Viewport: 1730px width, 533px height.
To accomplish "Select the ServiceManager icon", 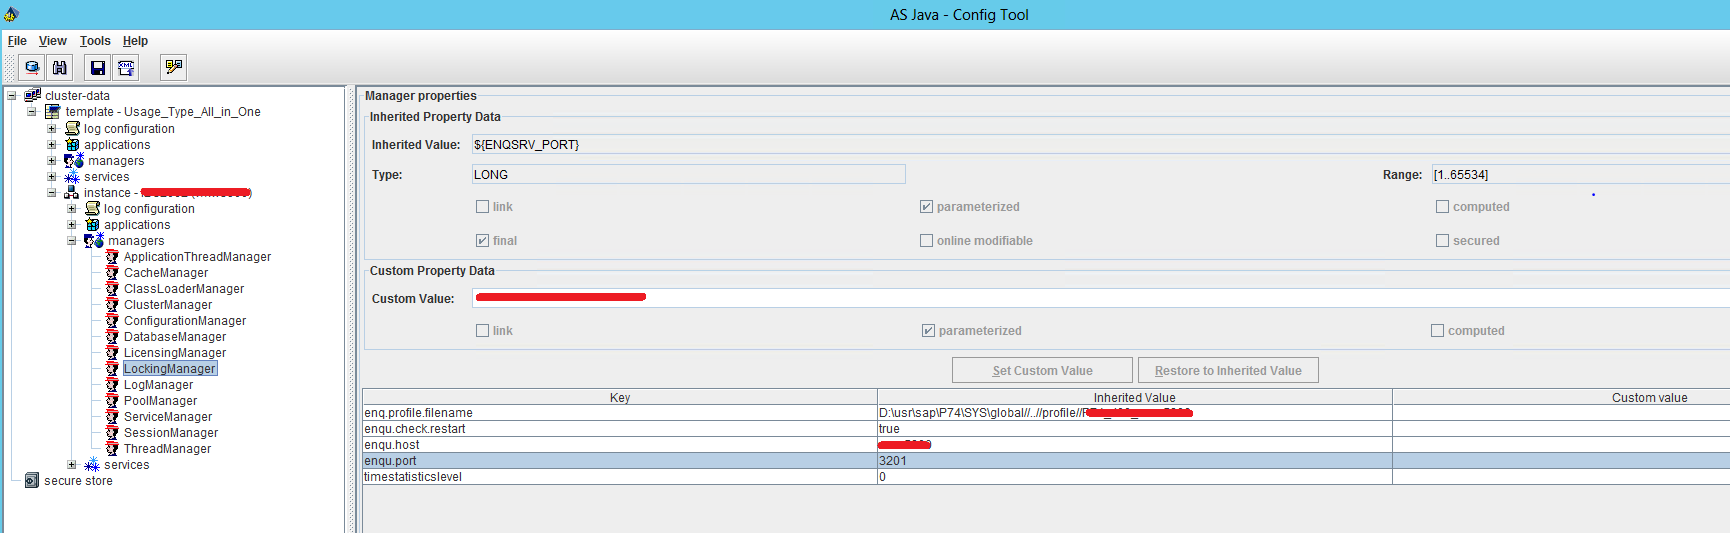I will pyautogui.click(x=112, y=416).
